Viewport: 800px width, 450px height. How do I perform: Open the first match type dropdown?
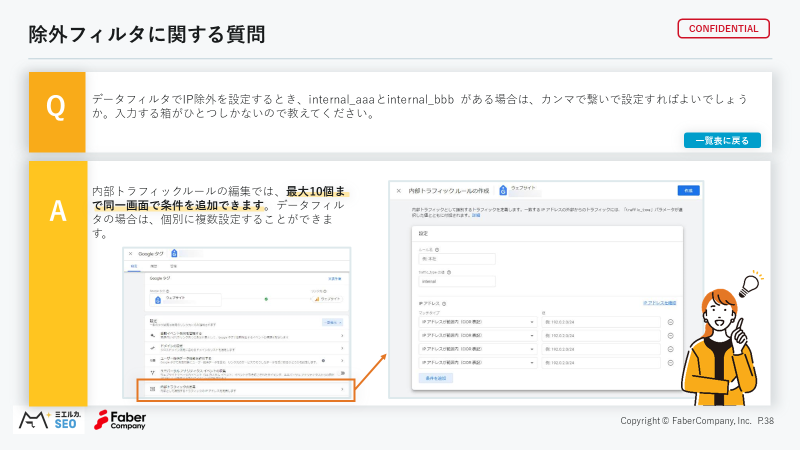pyautogui.click(x=478, y=322)
